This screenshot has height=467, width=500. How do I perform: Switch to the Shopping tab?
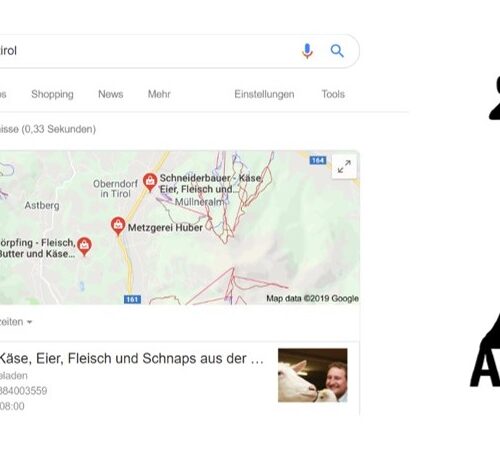tap(52, 94)
